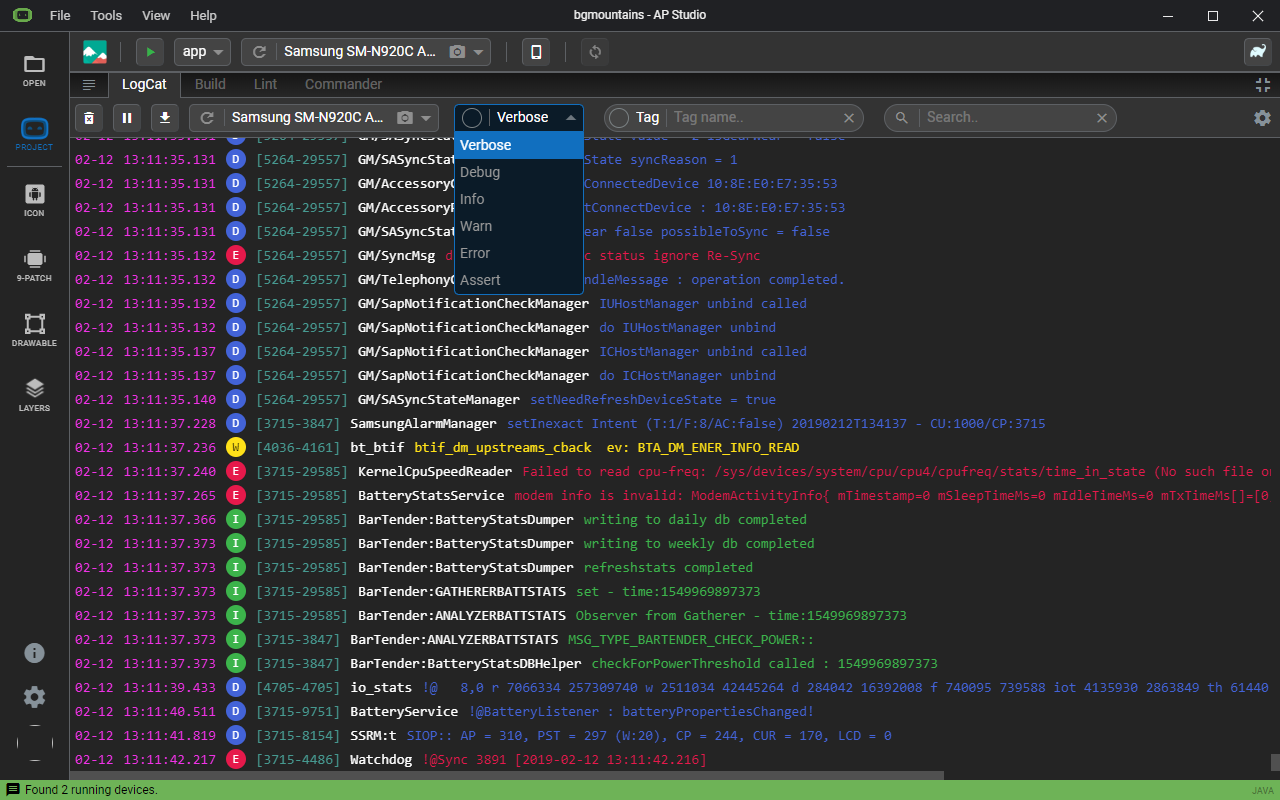Collapse the panel with fullscreen-exit icon
Viewport: 1280px width, 800px height.
pos(1262,85)
